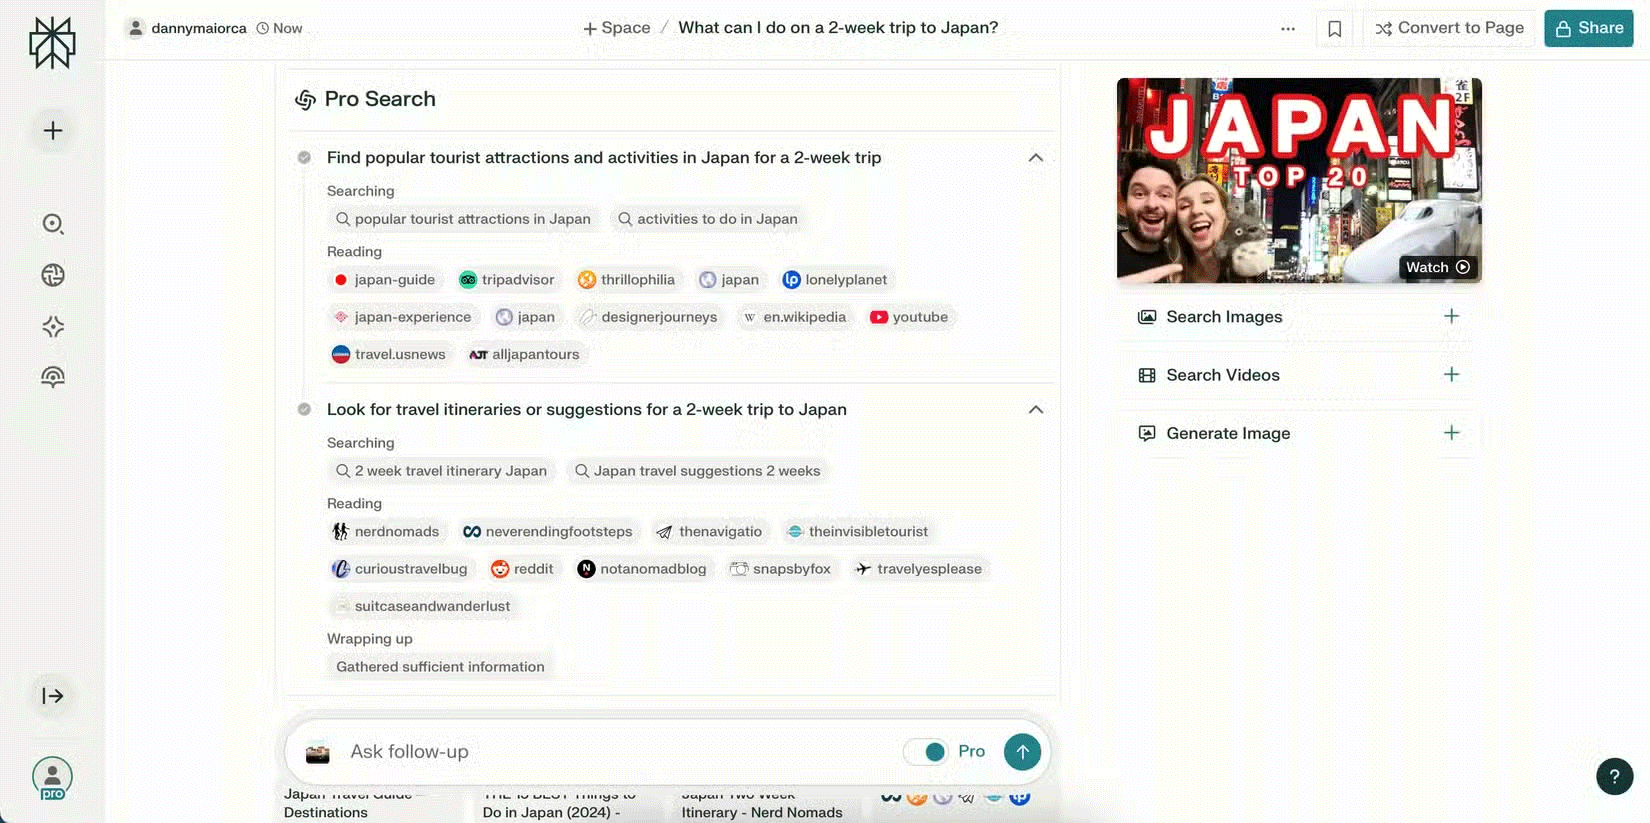The image size is (1650, 823).
Task: Open the suitcaseandwanderlust source chip
Action: pyautogui.click(x=421, y=606)
